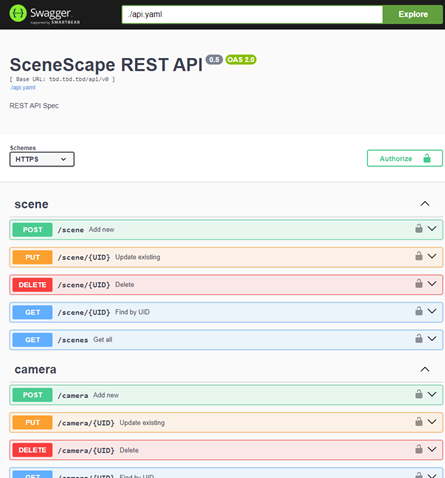Viewport: 445px width, 478px height.
Task: Click the Authorize button
Action: click(x=405, y=158)
